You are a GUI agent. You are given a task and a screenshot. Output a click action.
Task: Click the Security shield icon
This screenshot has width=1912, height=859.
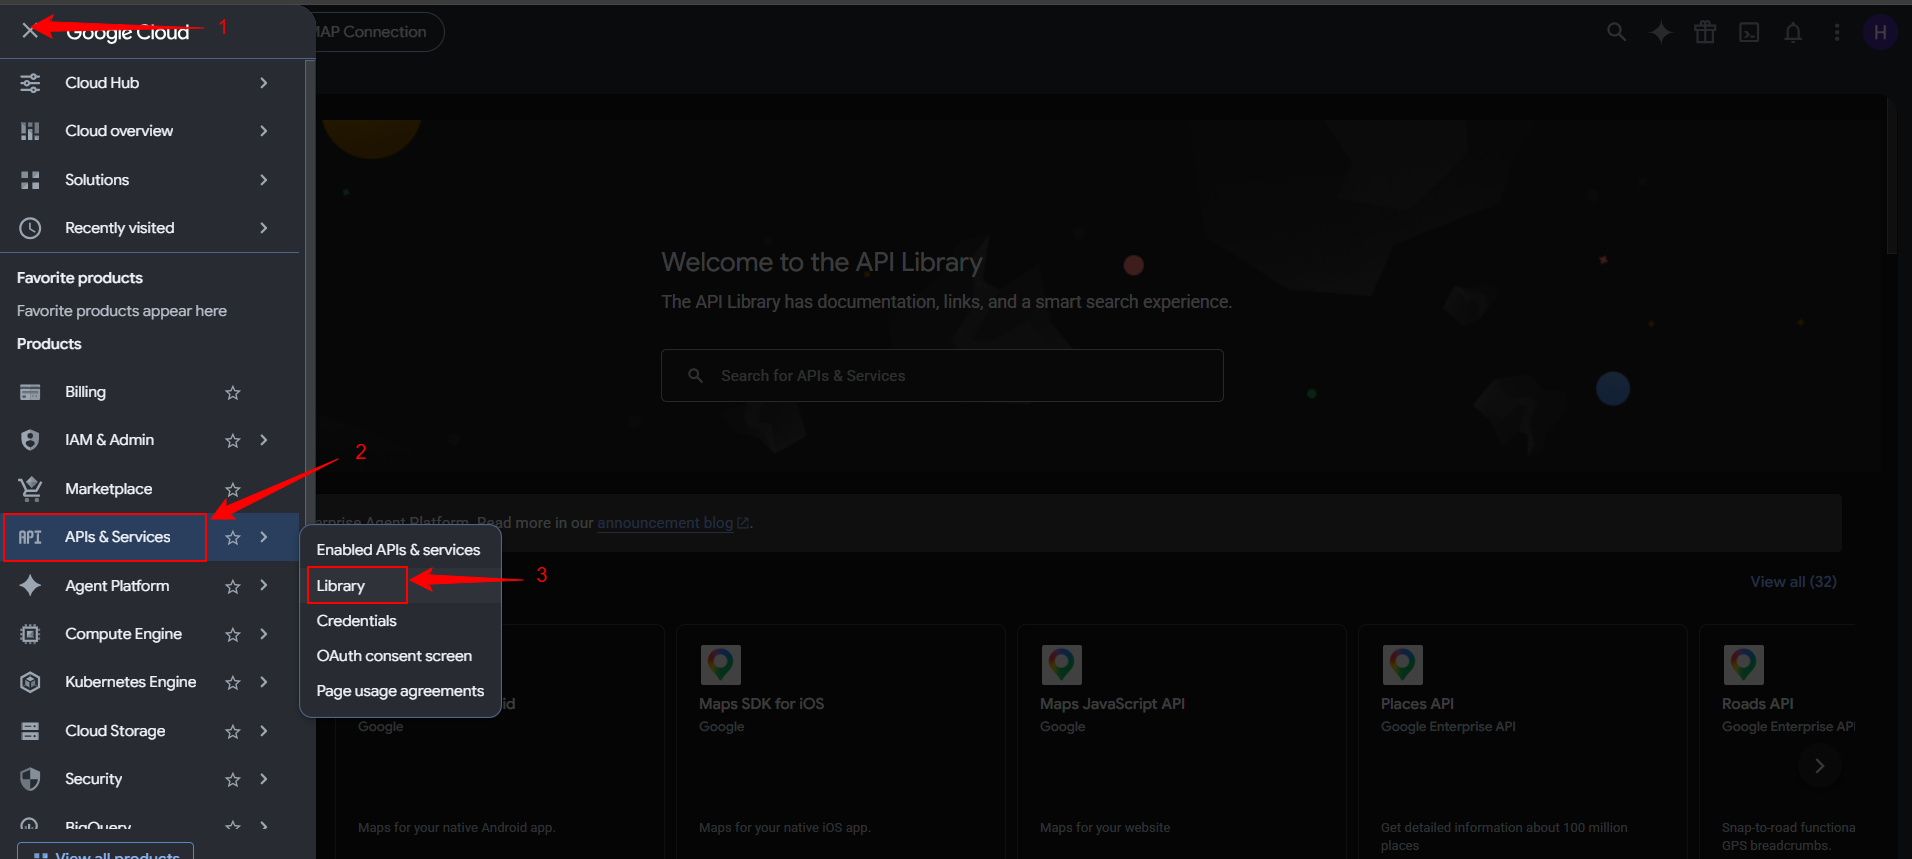pyautogui.click(x=30, y=779)
